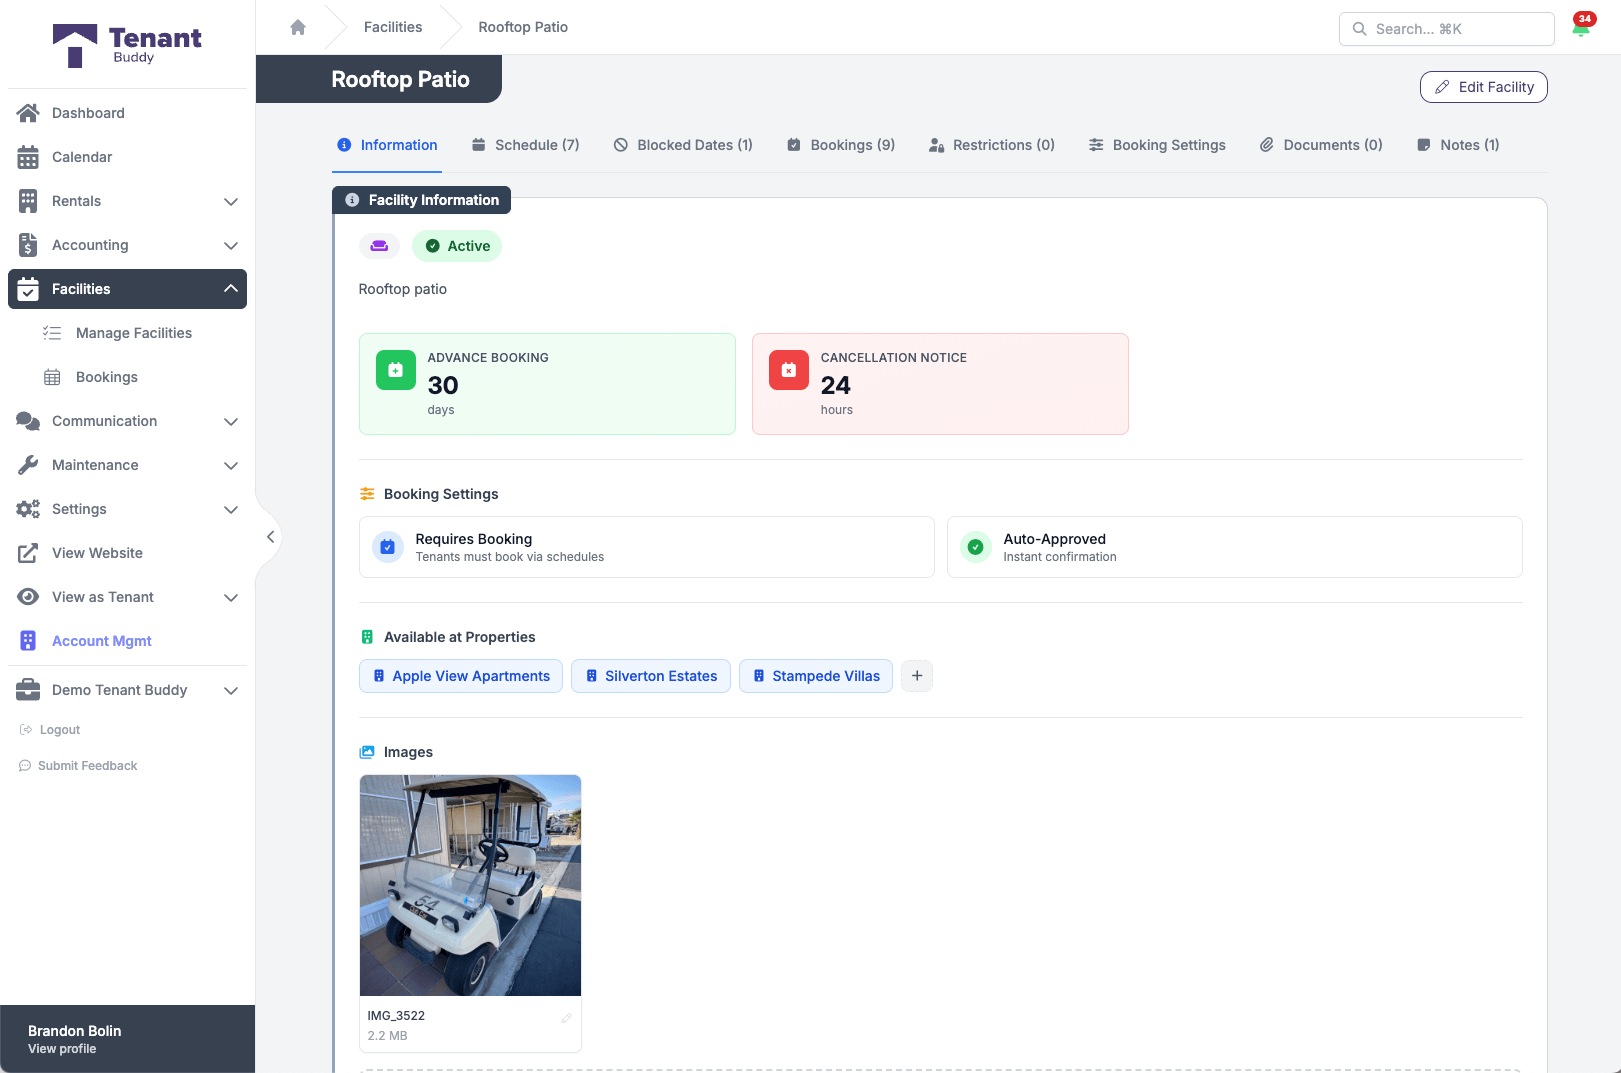Click the Requires Booking calendar icon
The width and height of the screenshot is (1621, 1073).
pos(388,547)
